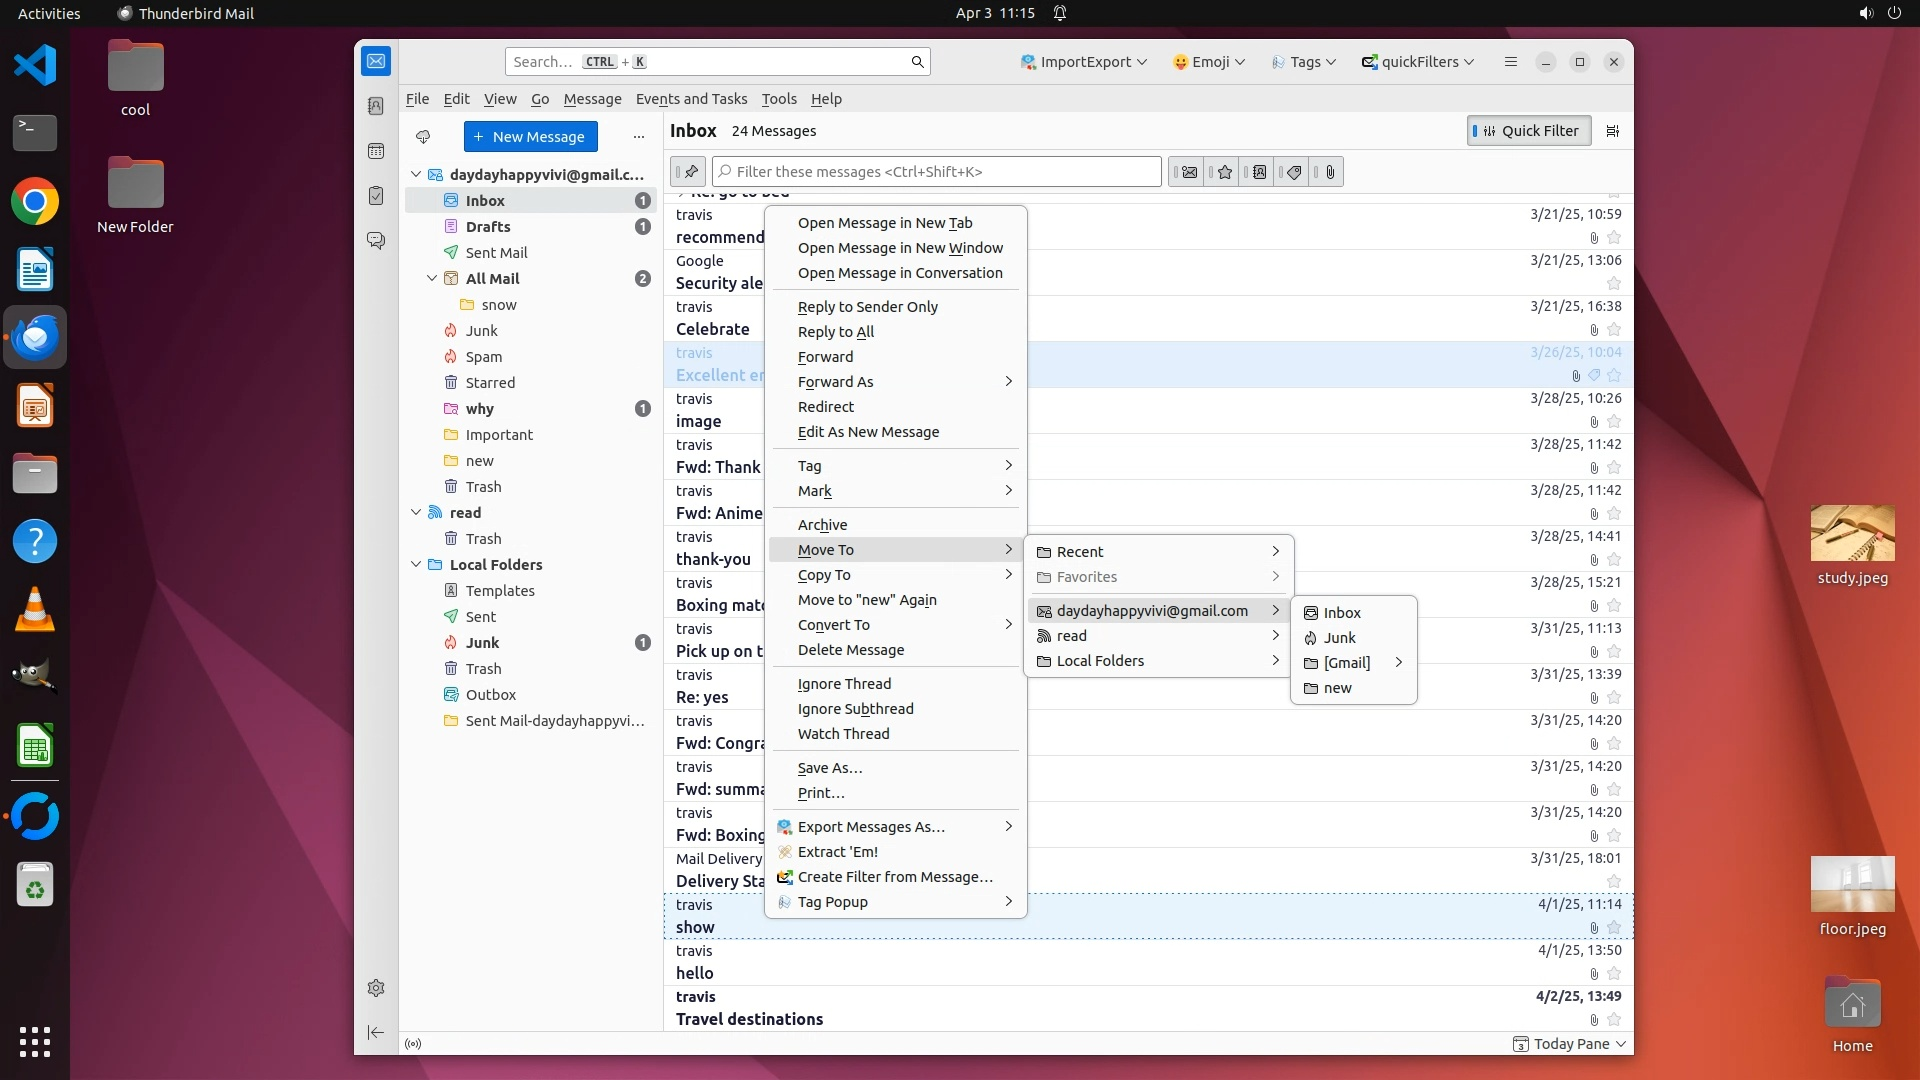The image size is (1920, 1080).
Task: Expand the [Gmail] submenu folder
Action: coord(1353,663)
